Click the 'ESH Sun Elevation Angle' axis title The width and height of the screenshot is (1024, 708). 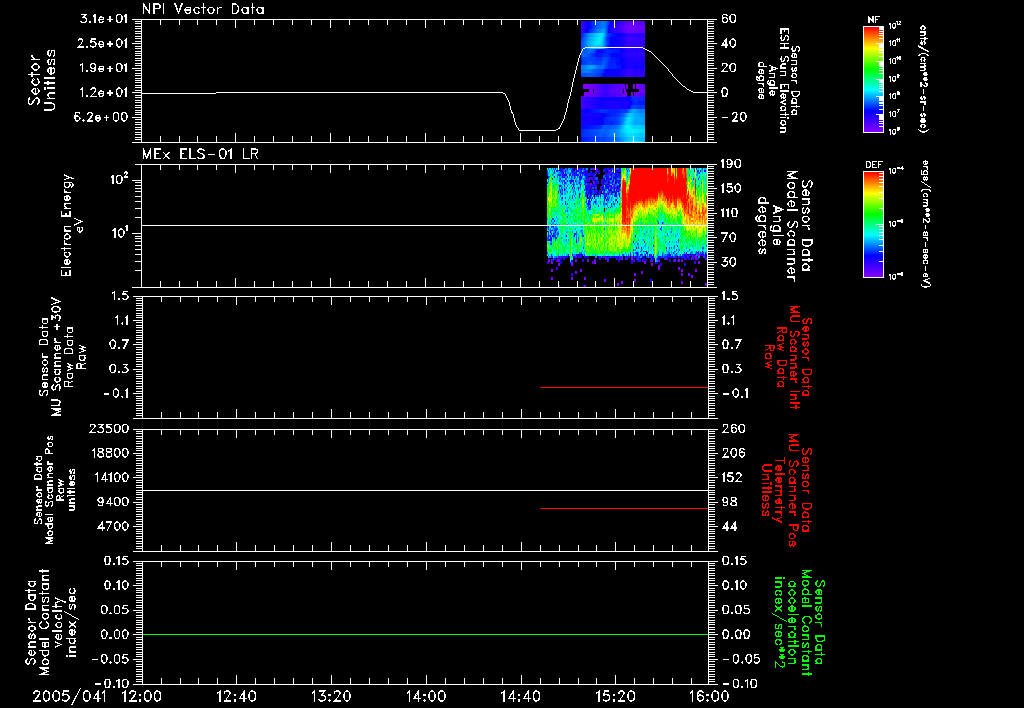778,80
